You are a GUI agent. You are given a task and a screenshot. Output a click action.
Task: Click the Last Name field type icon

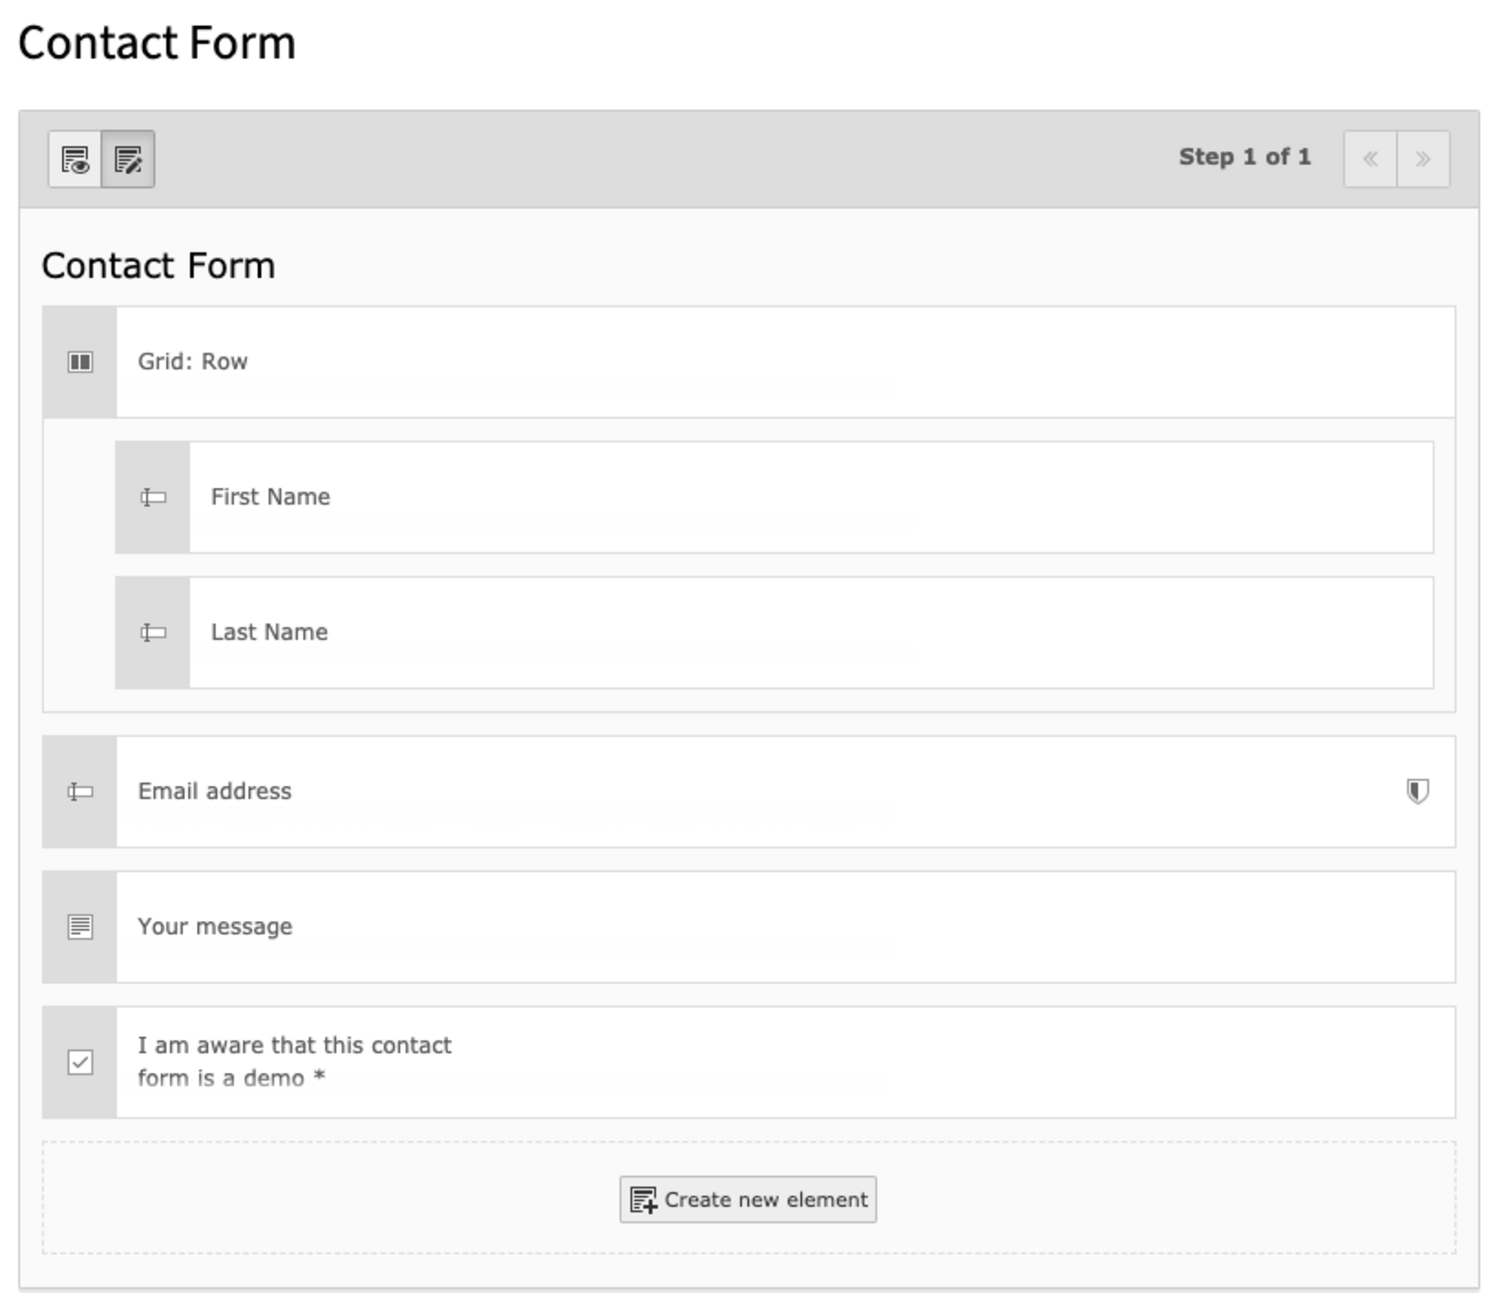pos(152,632)
